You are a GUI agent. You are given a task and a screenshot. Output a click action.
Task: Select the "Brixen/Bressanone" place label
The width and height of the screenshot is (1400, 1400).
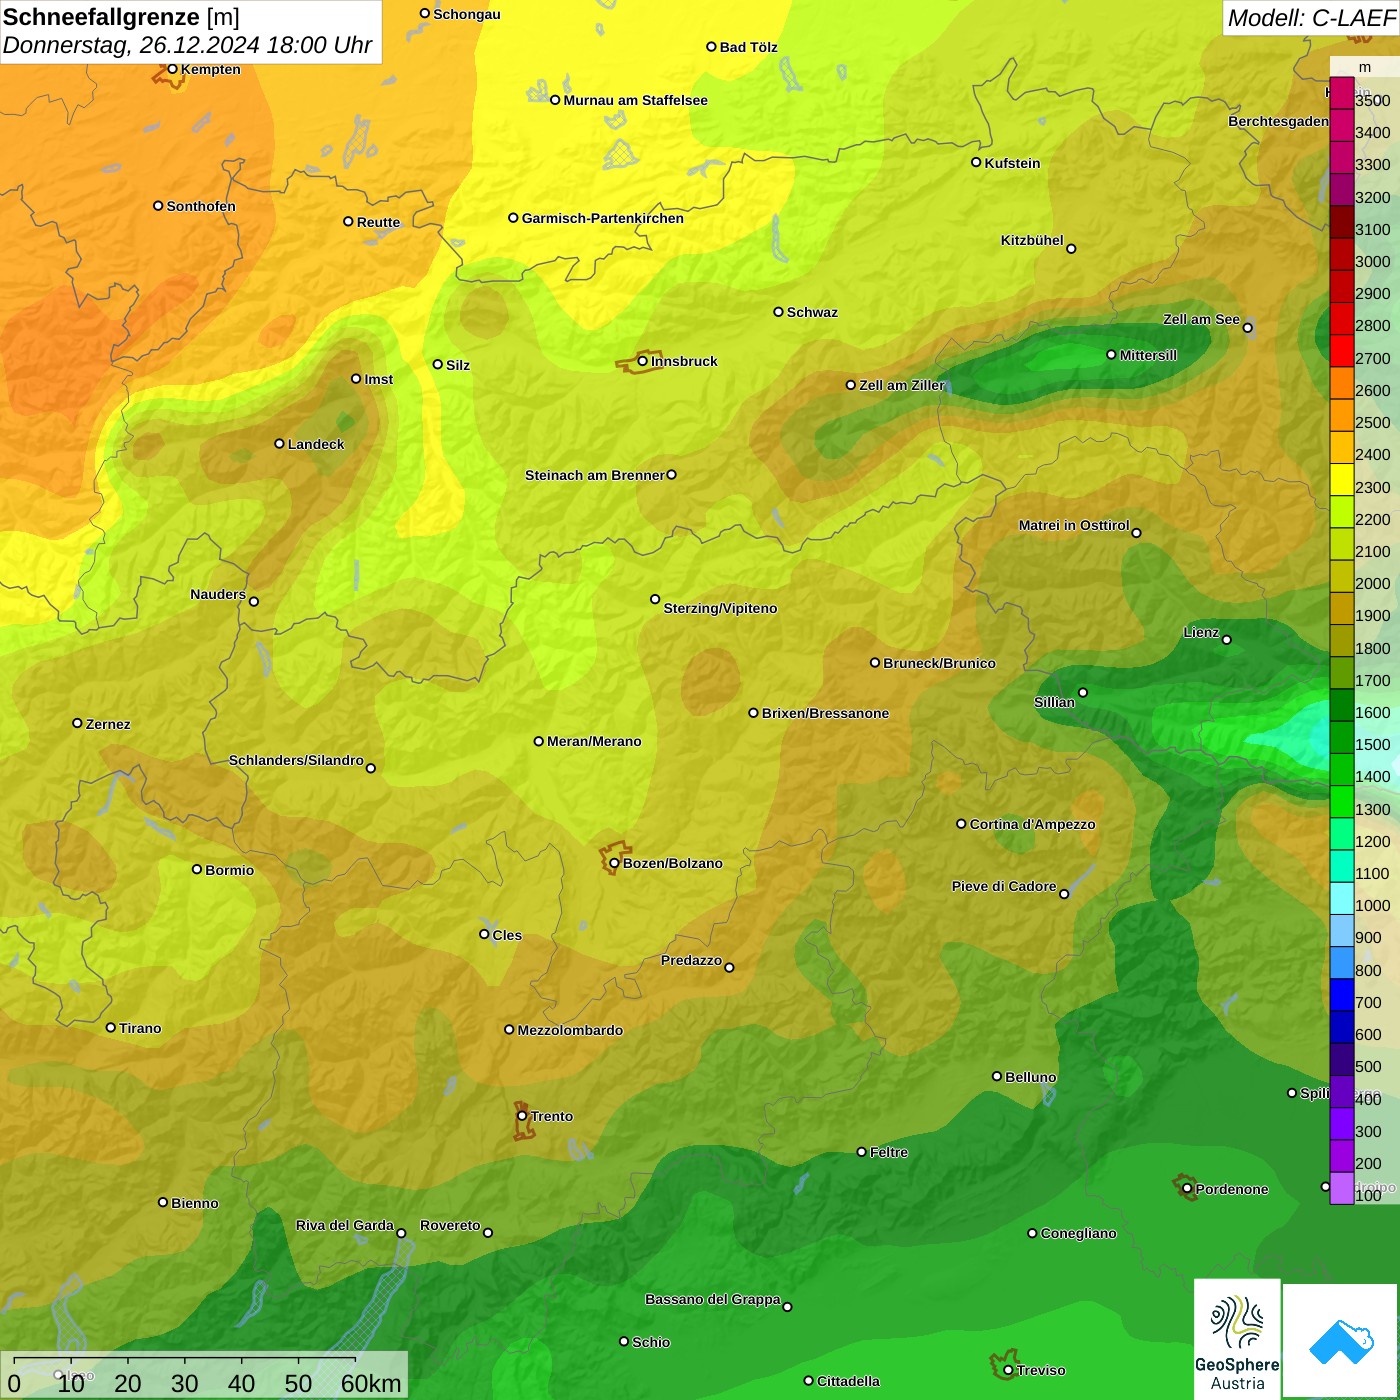click(x=825, y=713)
